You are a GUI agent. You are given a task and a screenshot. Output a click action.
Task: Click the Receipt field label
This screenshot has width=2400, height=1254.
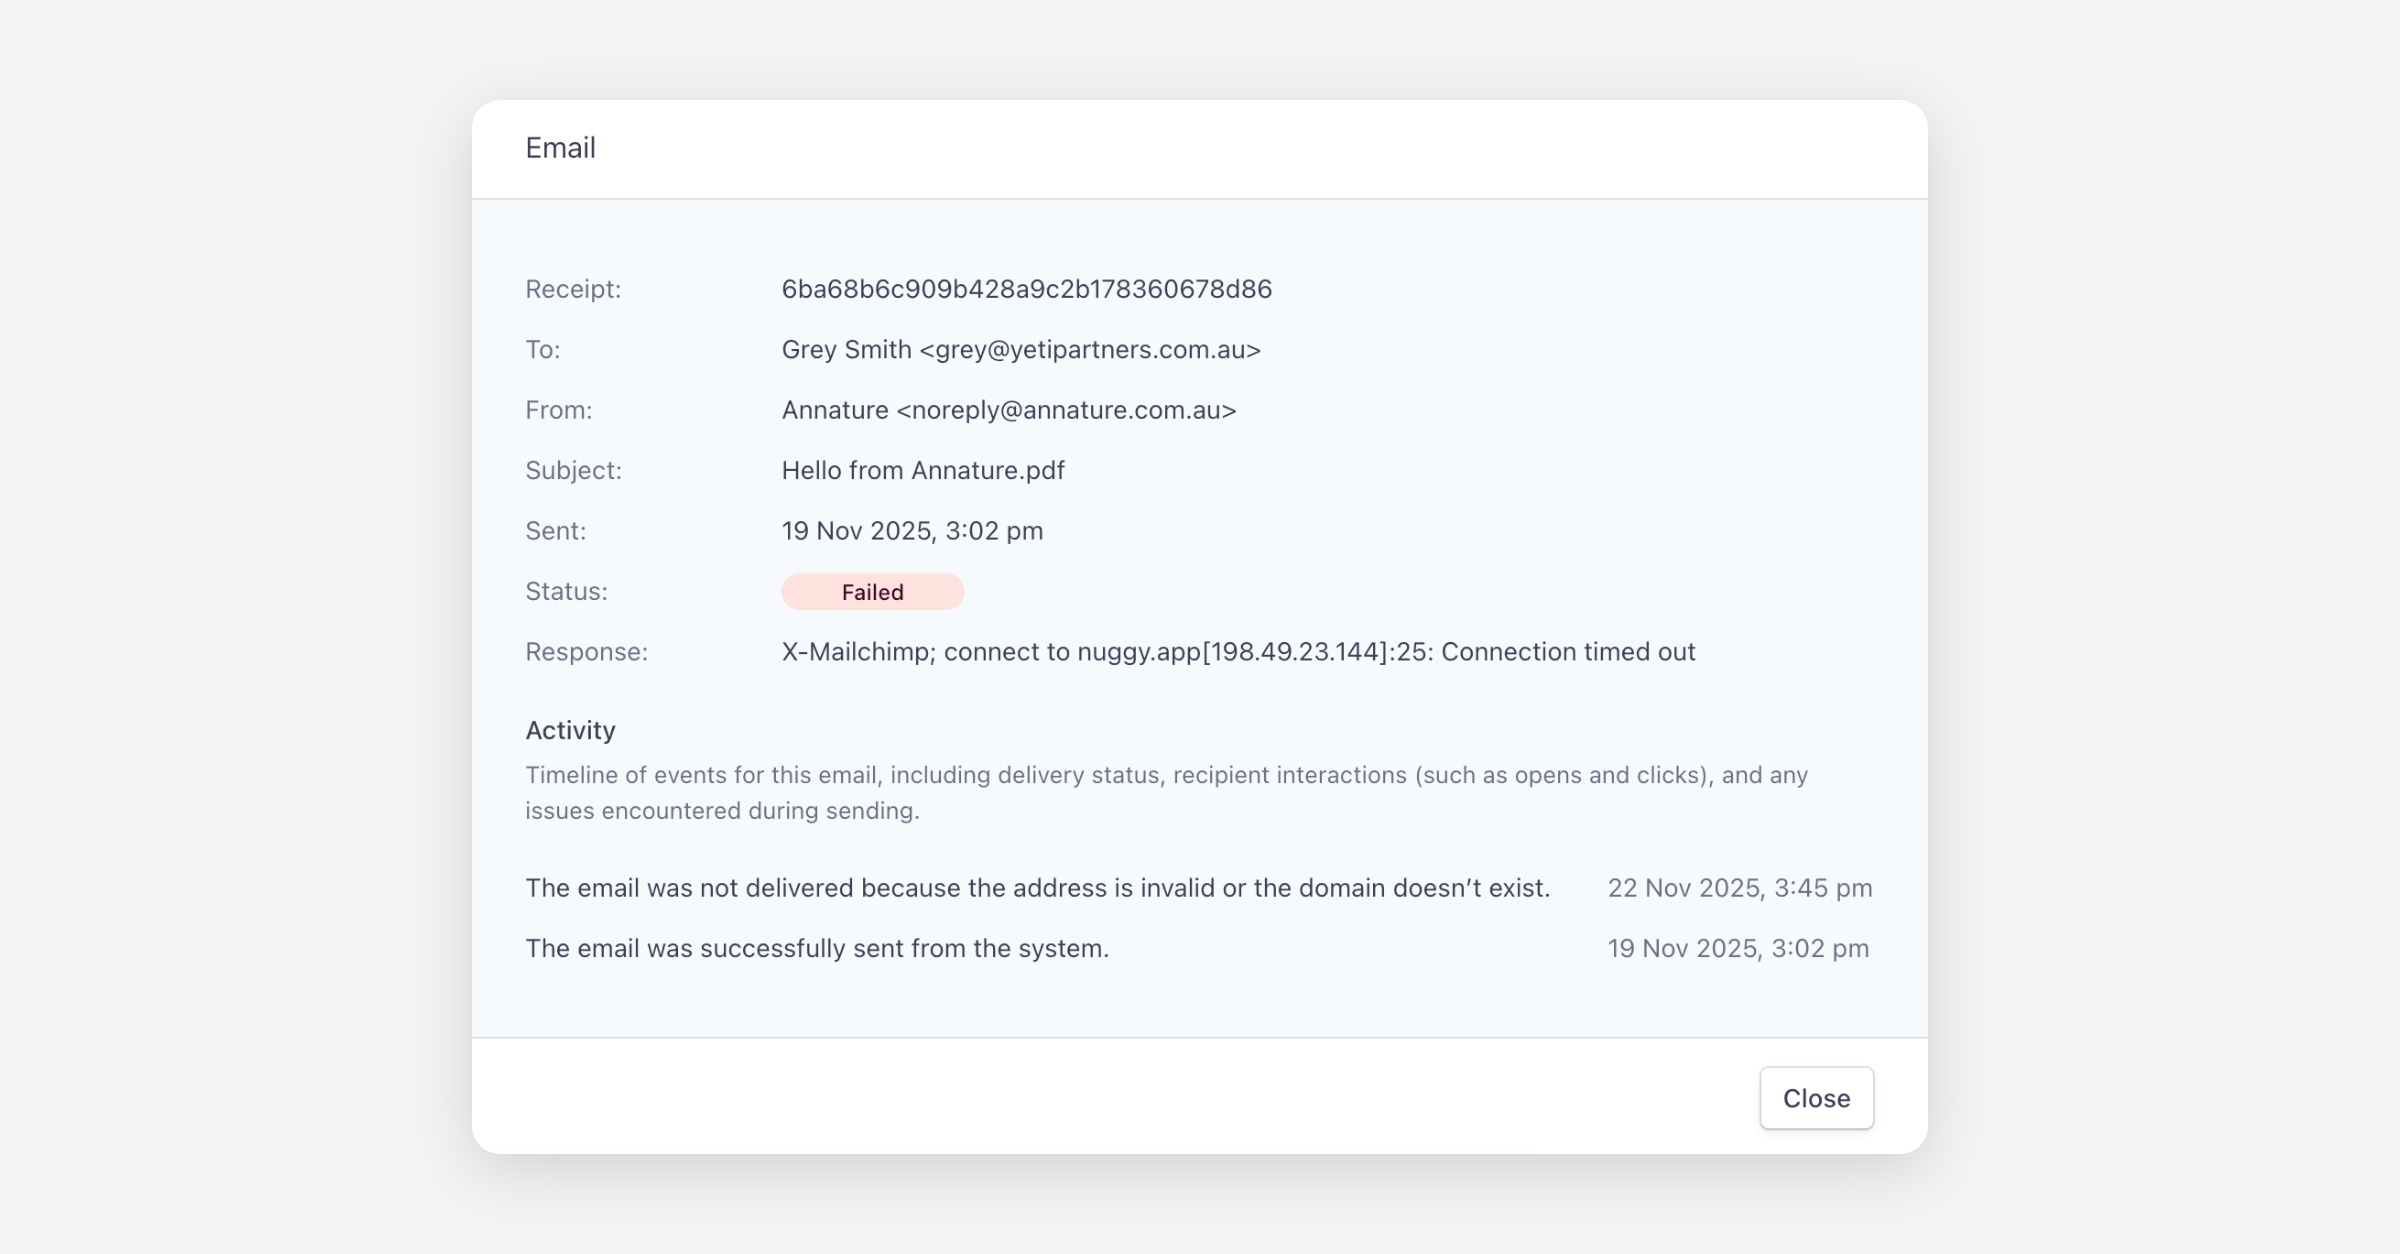coord(573,289)
